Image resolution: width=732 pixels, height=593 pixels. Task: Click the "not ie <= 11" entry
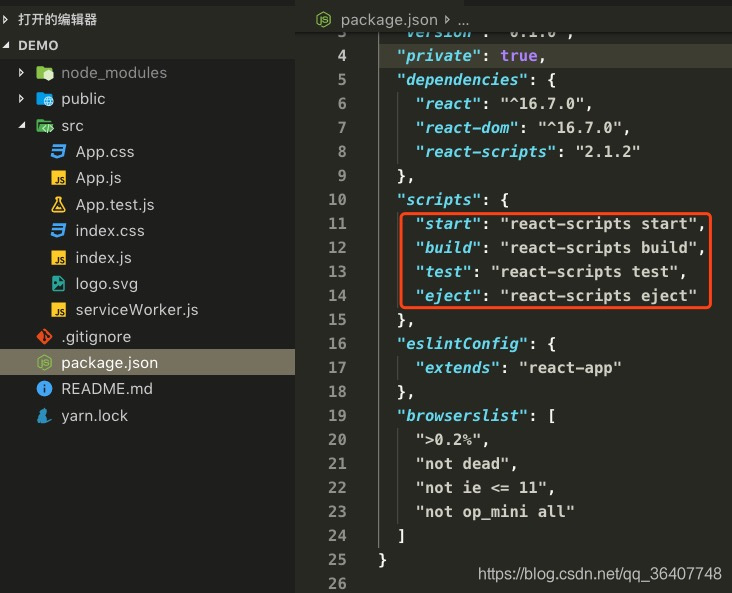[x=480, y=488]
